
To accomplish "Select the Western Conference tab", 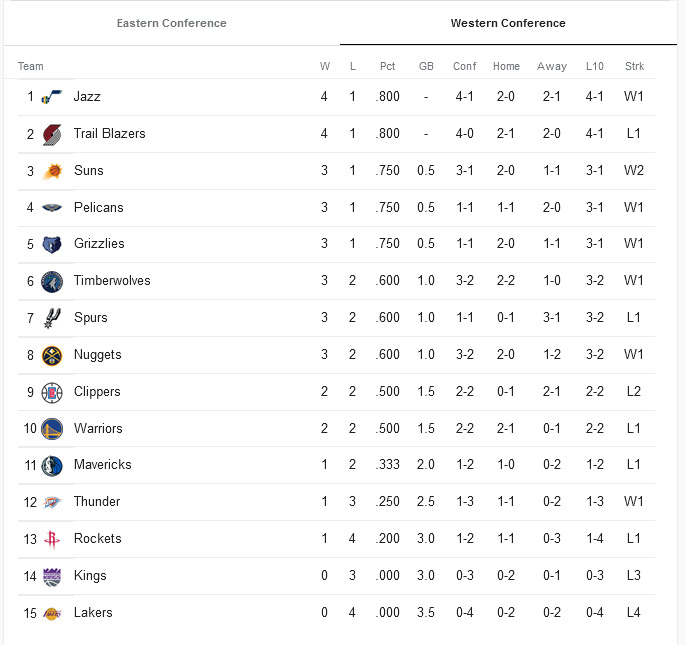I will [x=508, y=23].
